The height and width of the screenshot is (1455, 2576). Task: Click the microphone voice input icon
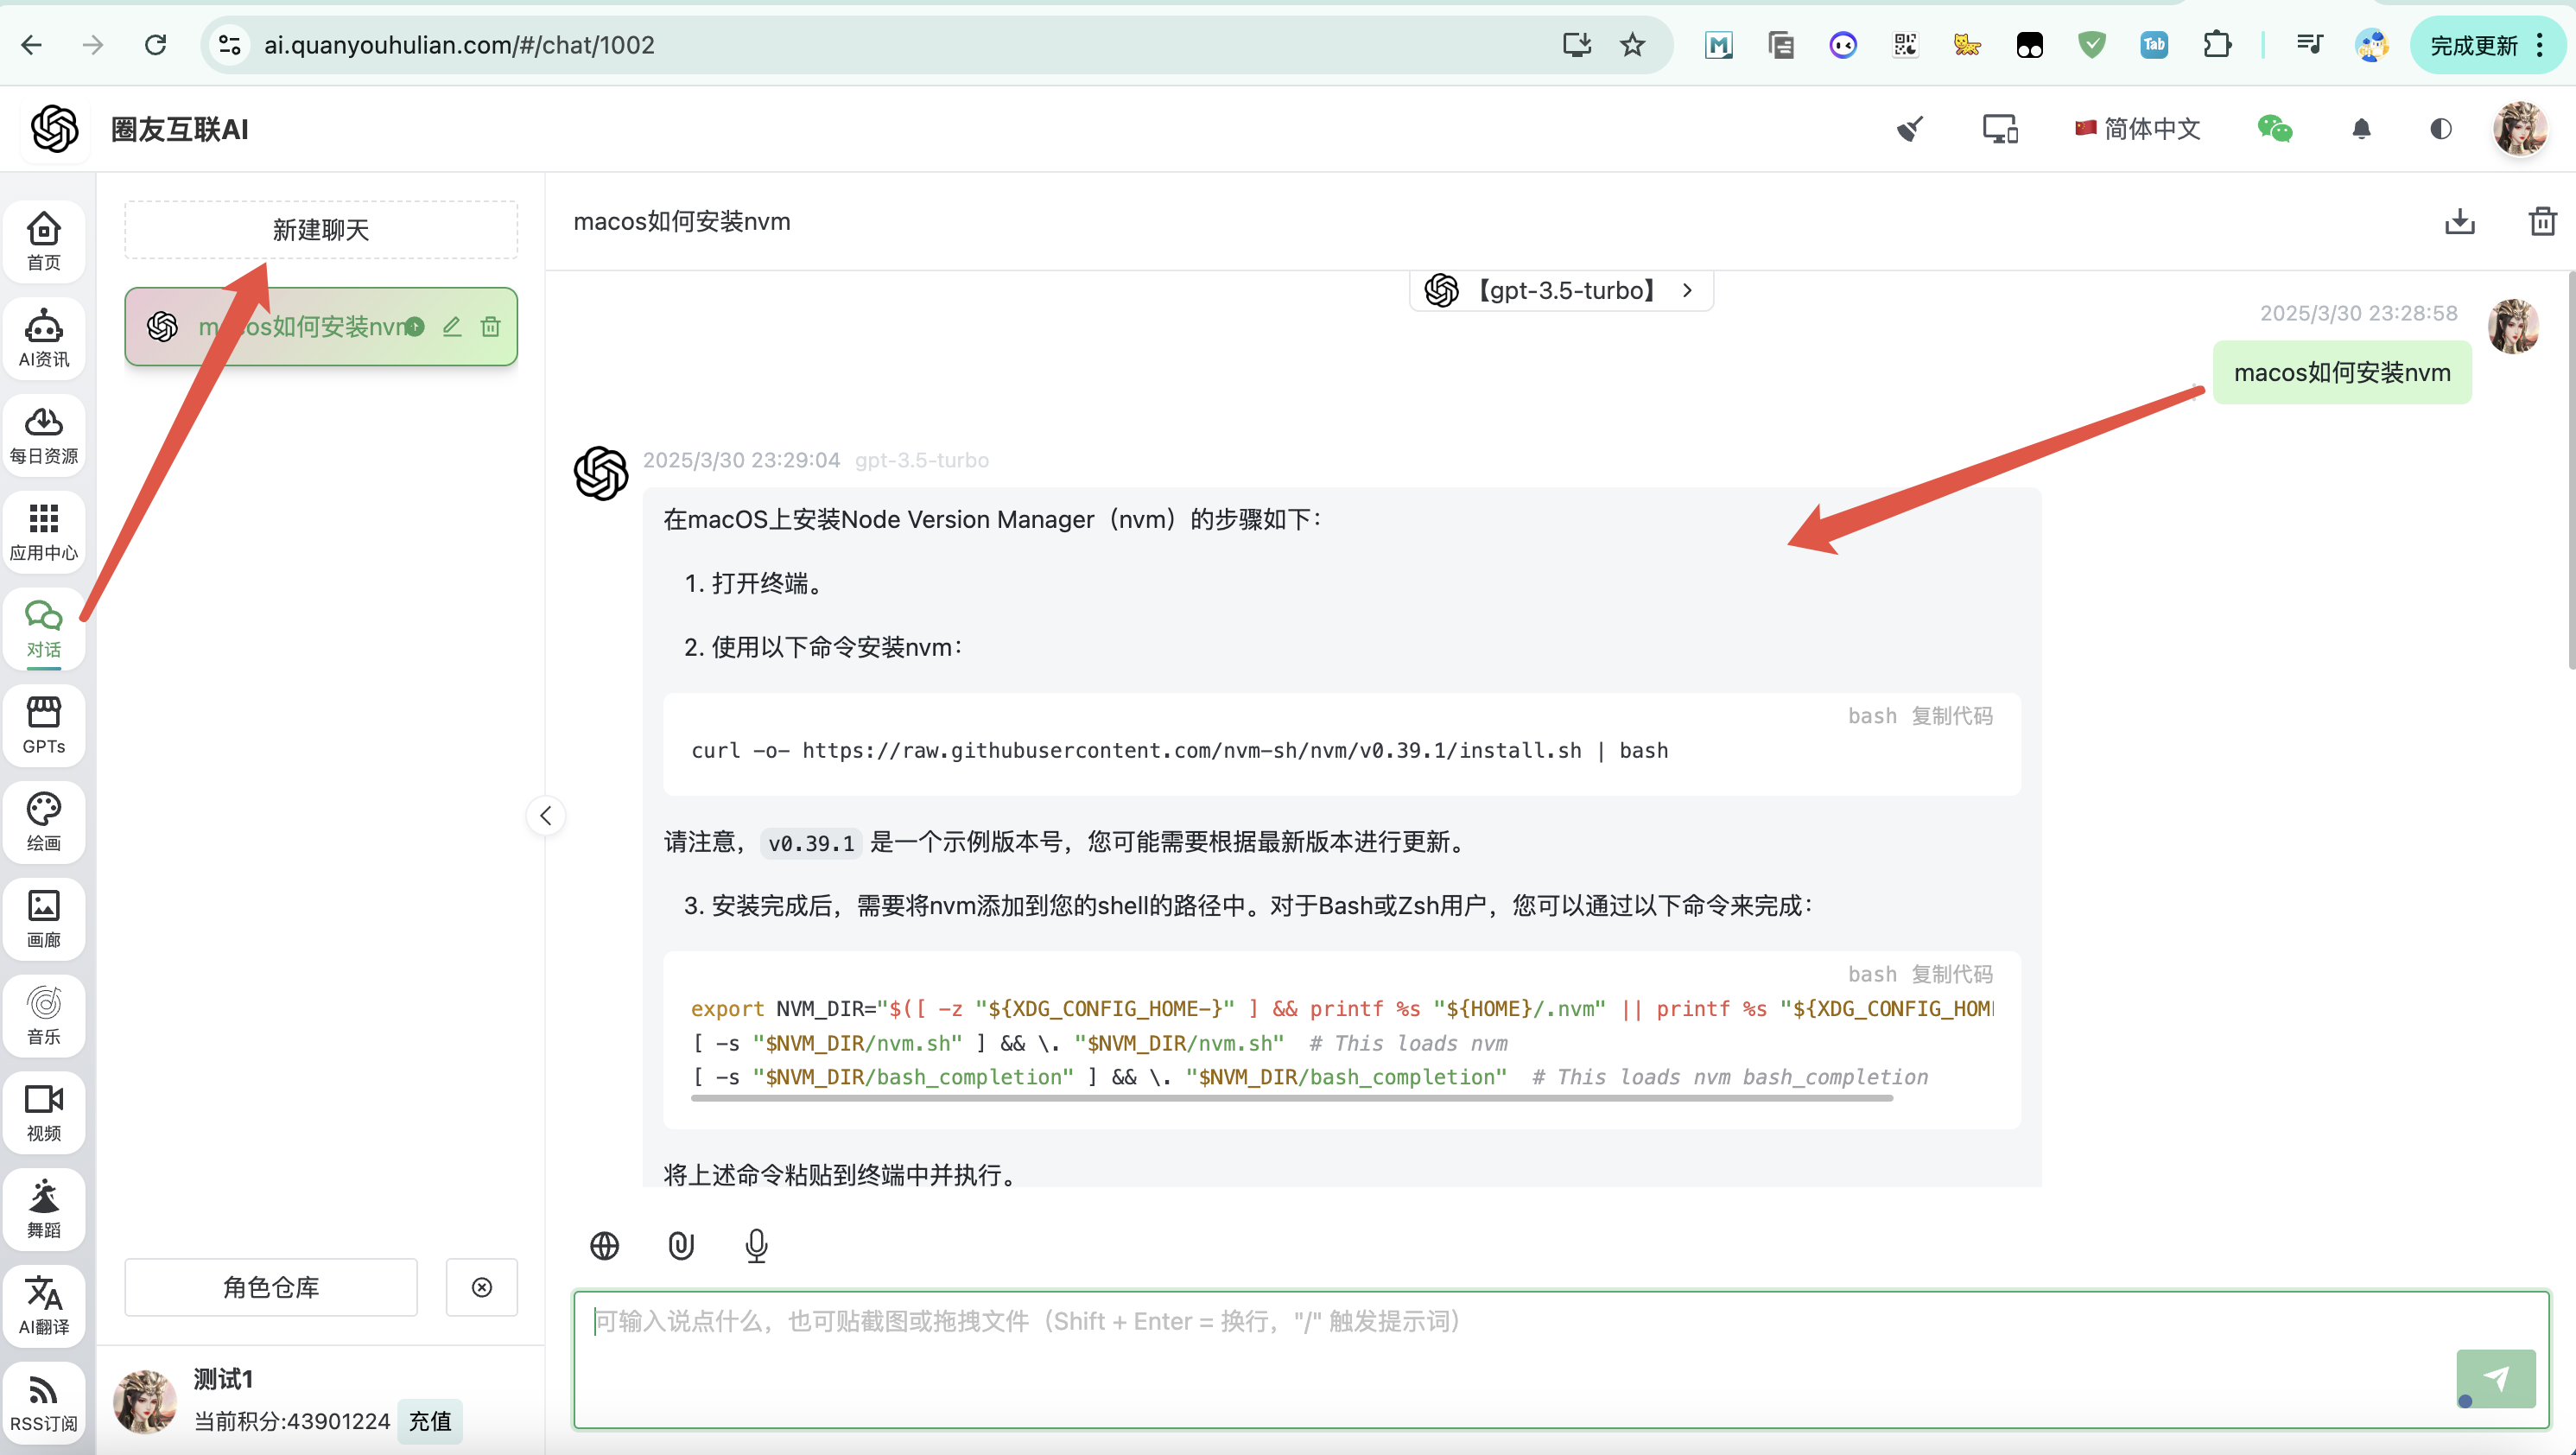click(757, 1245)
